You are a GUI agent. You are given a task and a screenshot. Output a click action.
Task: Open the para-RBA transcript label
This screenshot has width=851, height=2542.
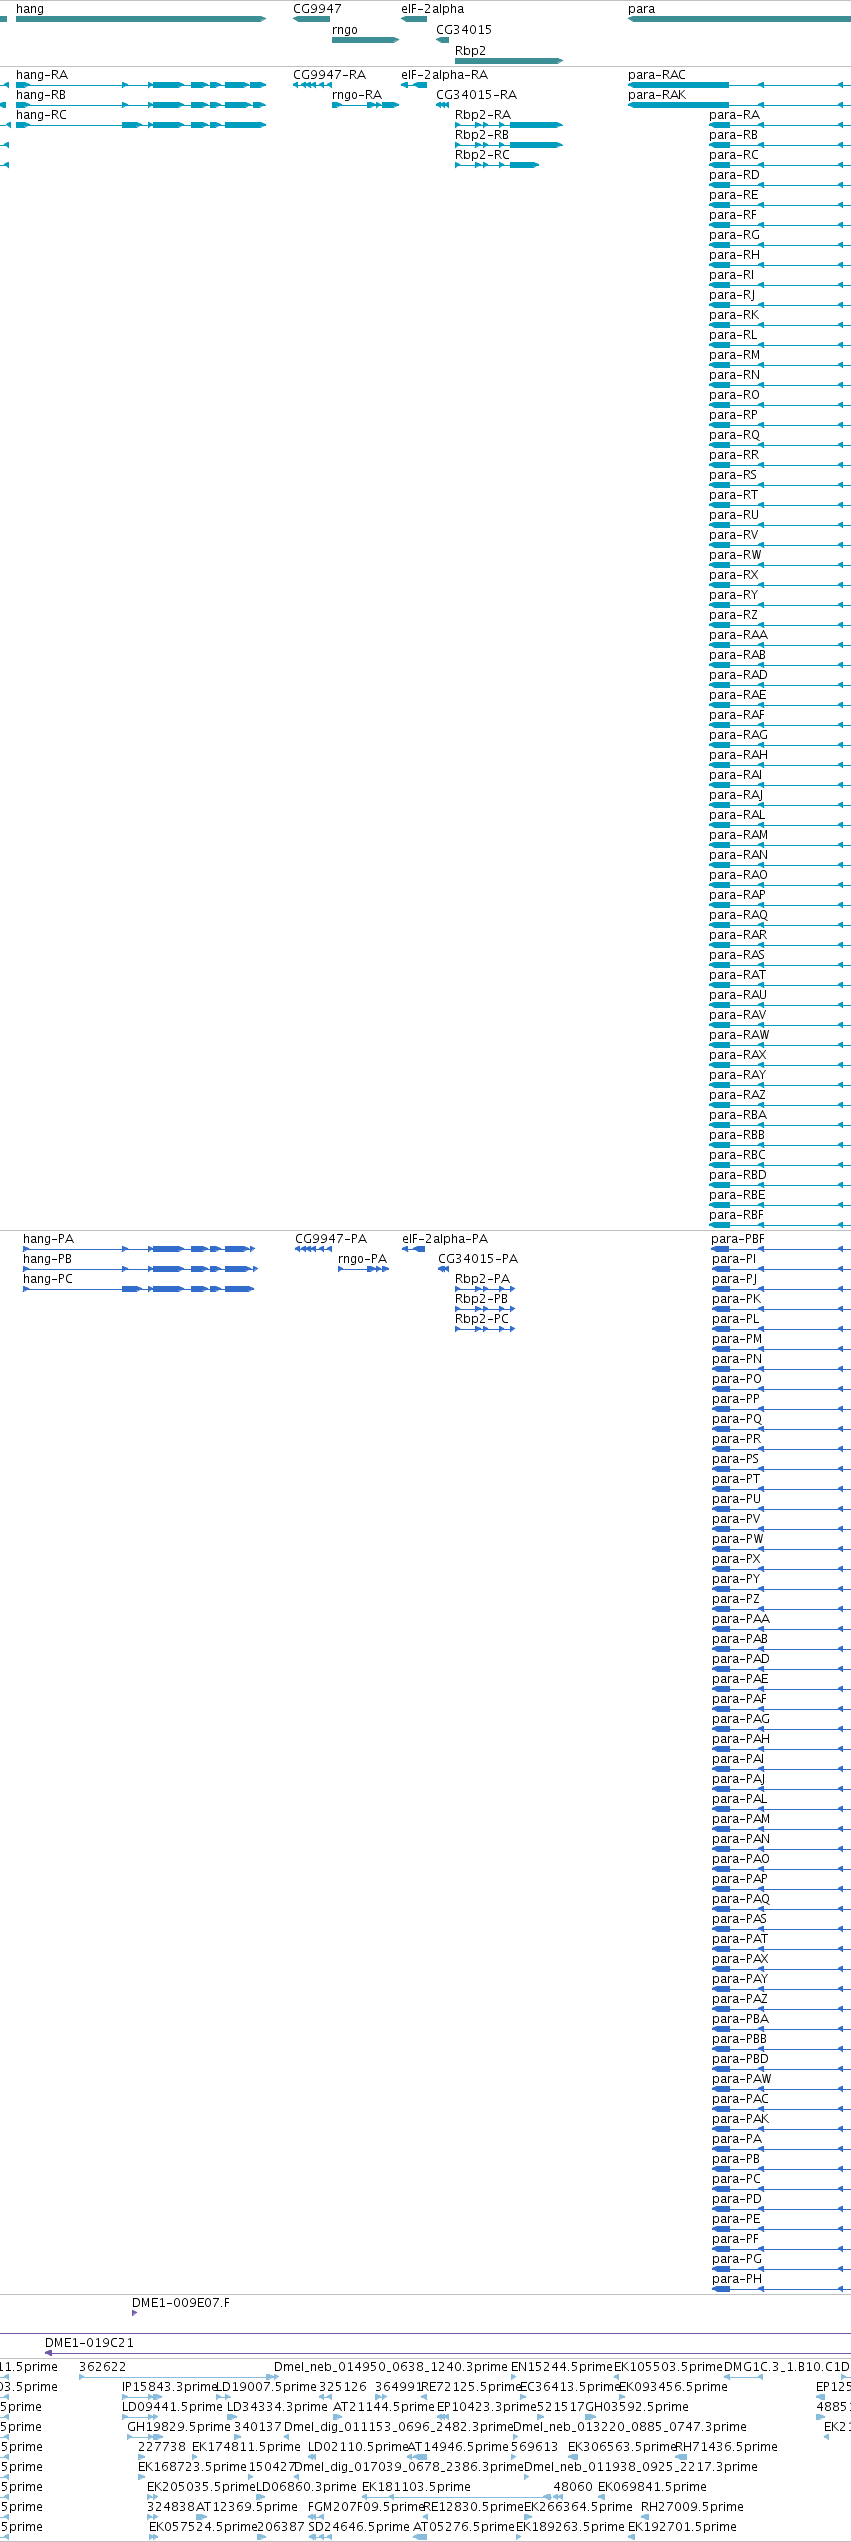coord(738,1115)
